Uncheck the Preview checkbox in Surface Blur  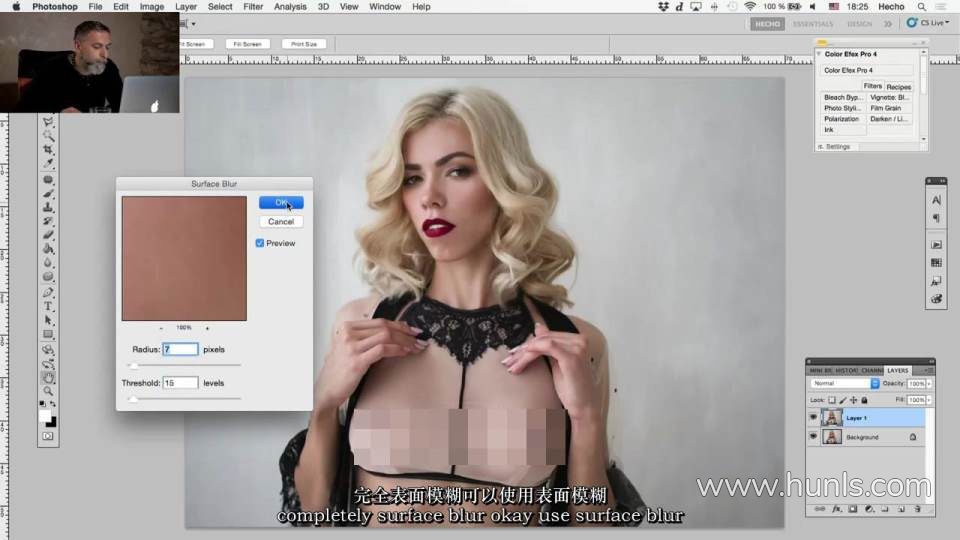(260, 243)
